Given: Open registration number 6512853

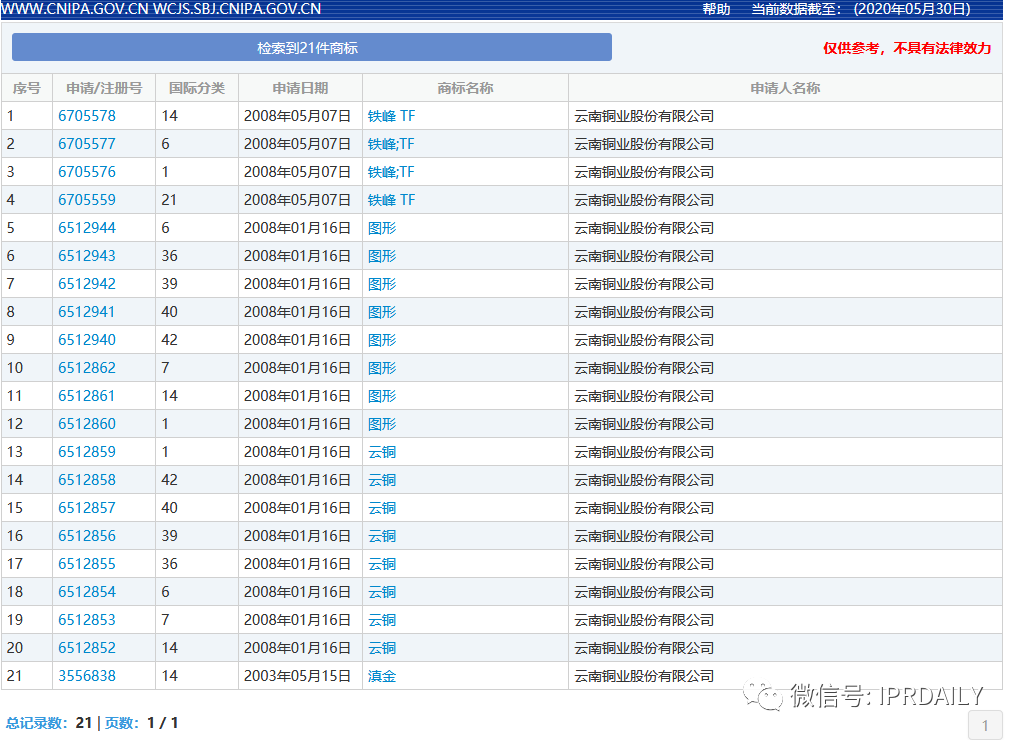Looking at the screenshot, I should (87, 620).
